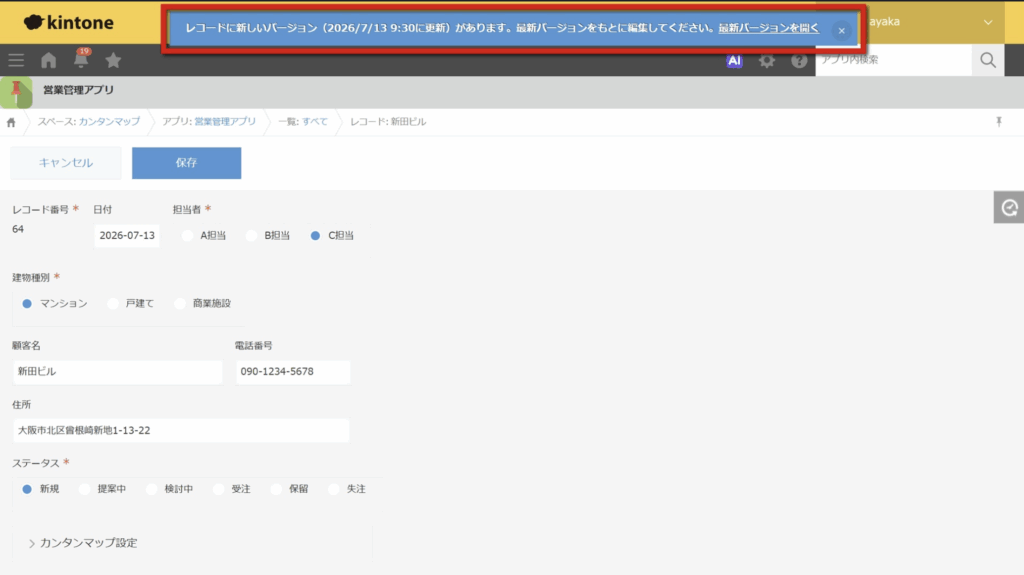The image size is (1024, 575).
Task: Select 商業施設 building type
Action: [180, 304]
